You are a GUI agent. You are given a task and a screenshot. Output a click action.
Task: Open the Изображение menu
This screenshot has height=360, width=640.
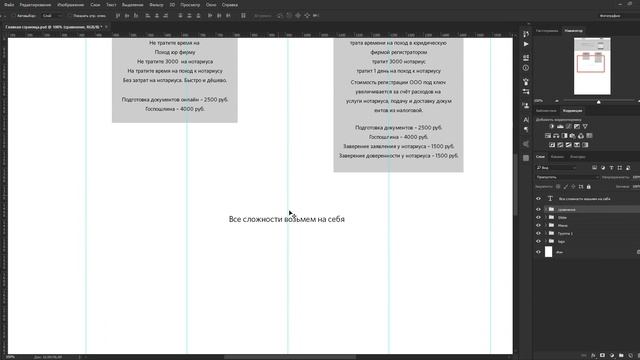coord(70,5)
